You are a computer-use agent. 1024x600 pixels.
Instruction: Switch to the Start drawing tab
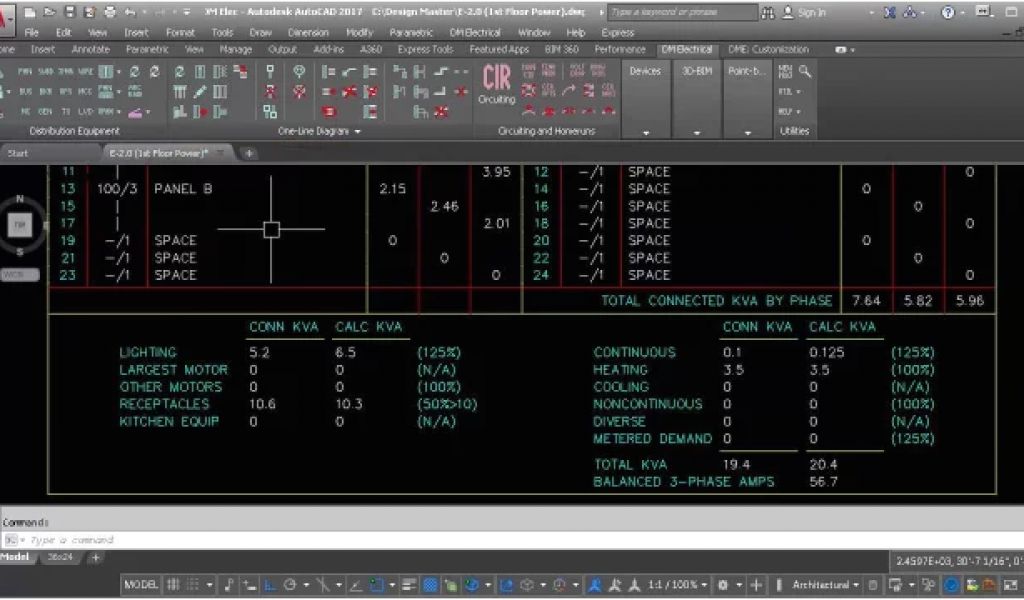18,153
